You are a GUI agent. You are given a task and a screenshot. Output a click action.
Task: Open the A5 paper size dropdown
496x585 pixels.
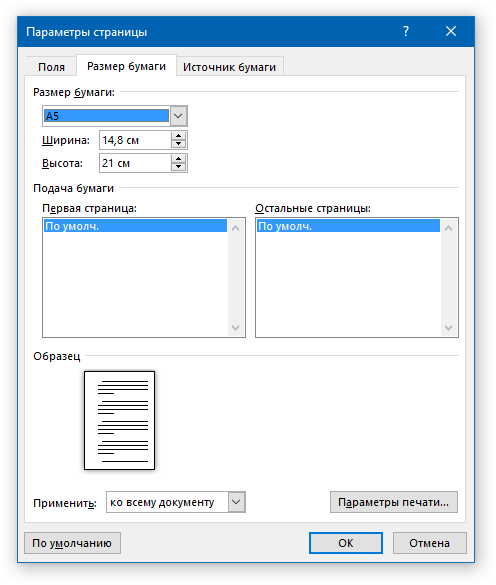pos(178,116)
